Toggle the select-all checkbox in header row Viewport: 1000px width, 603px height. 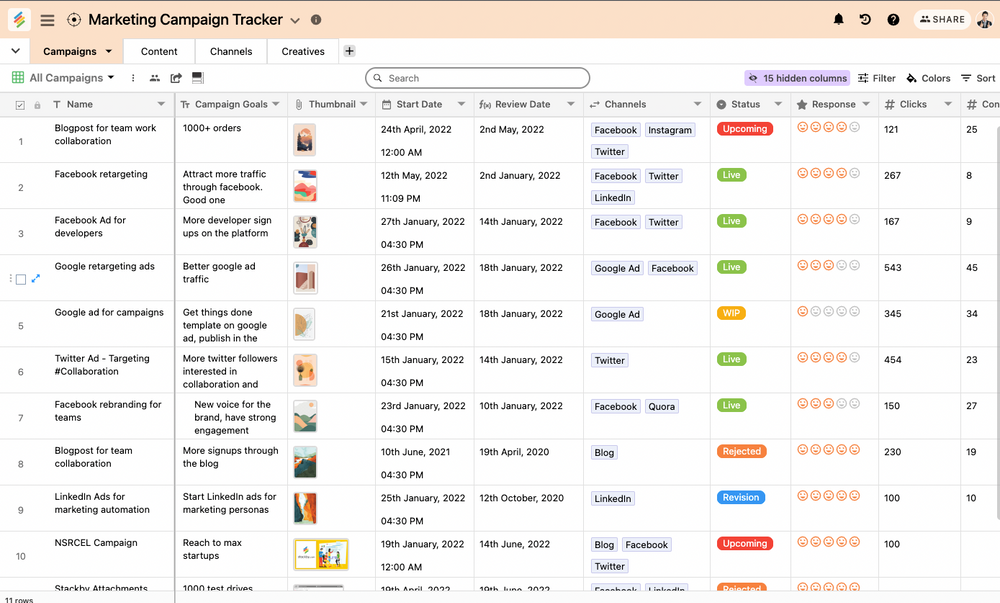coord(21,104)
